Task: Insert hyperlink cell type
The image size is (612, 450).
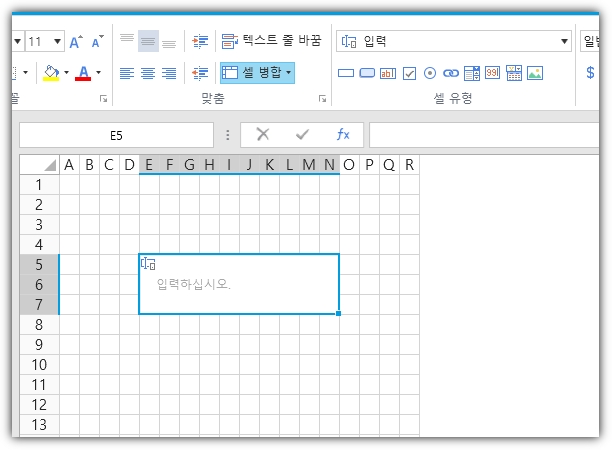Action: coord(451,73)
